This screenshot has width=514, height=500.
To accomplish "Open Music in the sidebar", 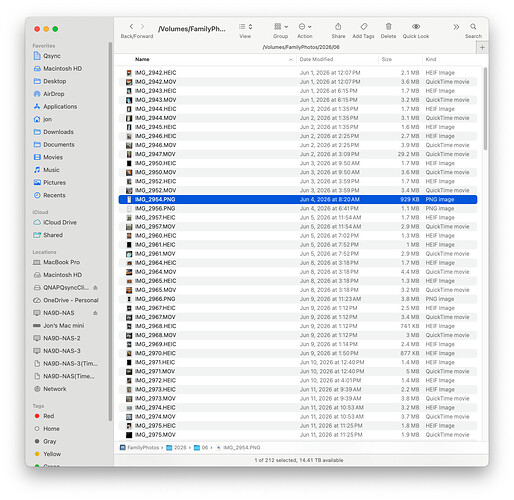I will [x=51, y=170].
